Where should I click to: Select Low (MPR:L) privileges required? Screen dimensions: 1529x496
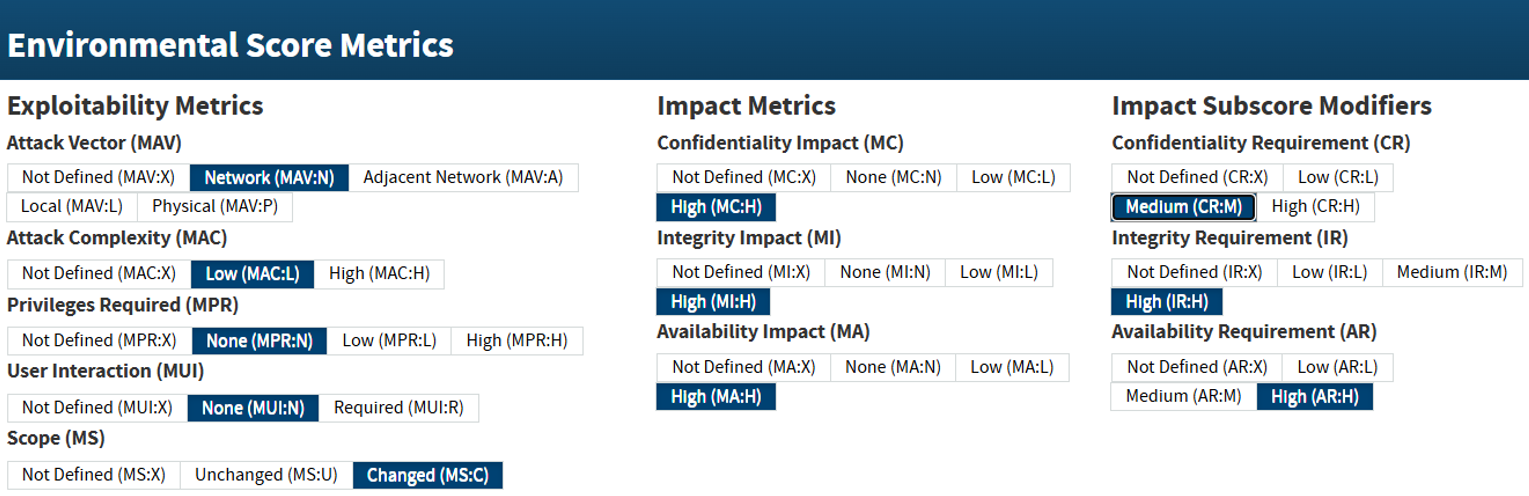389,341
